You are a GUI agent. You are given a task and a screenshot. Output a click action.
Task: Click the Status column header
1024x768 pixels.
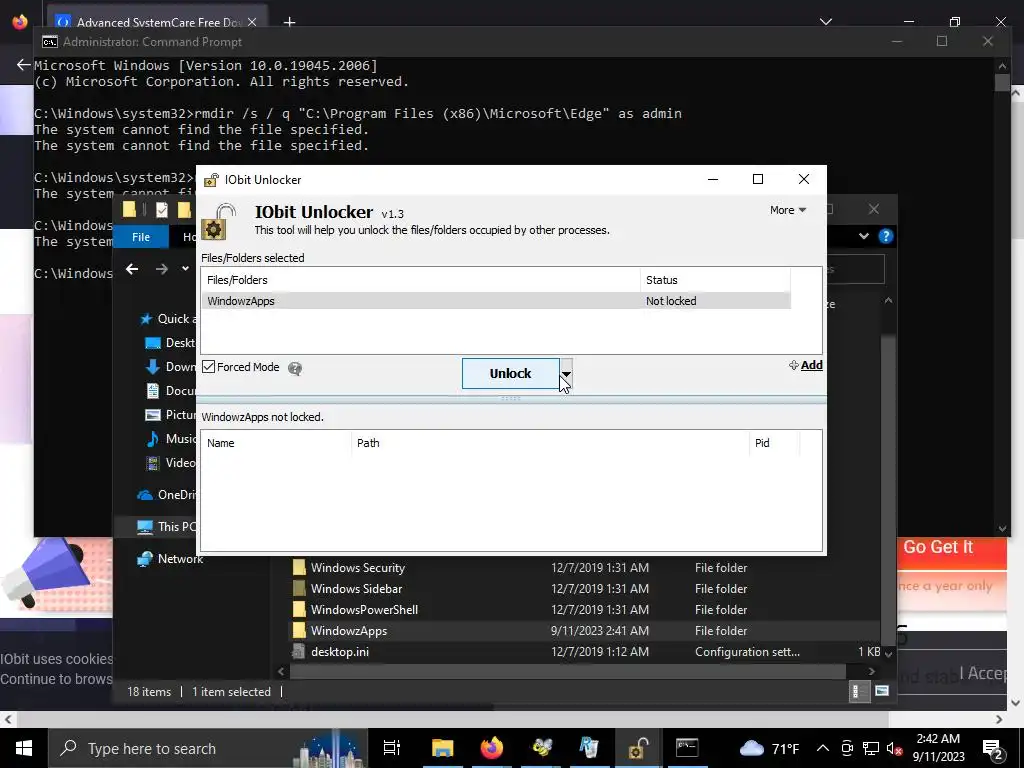tap(715, 280)
